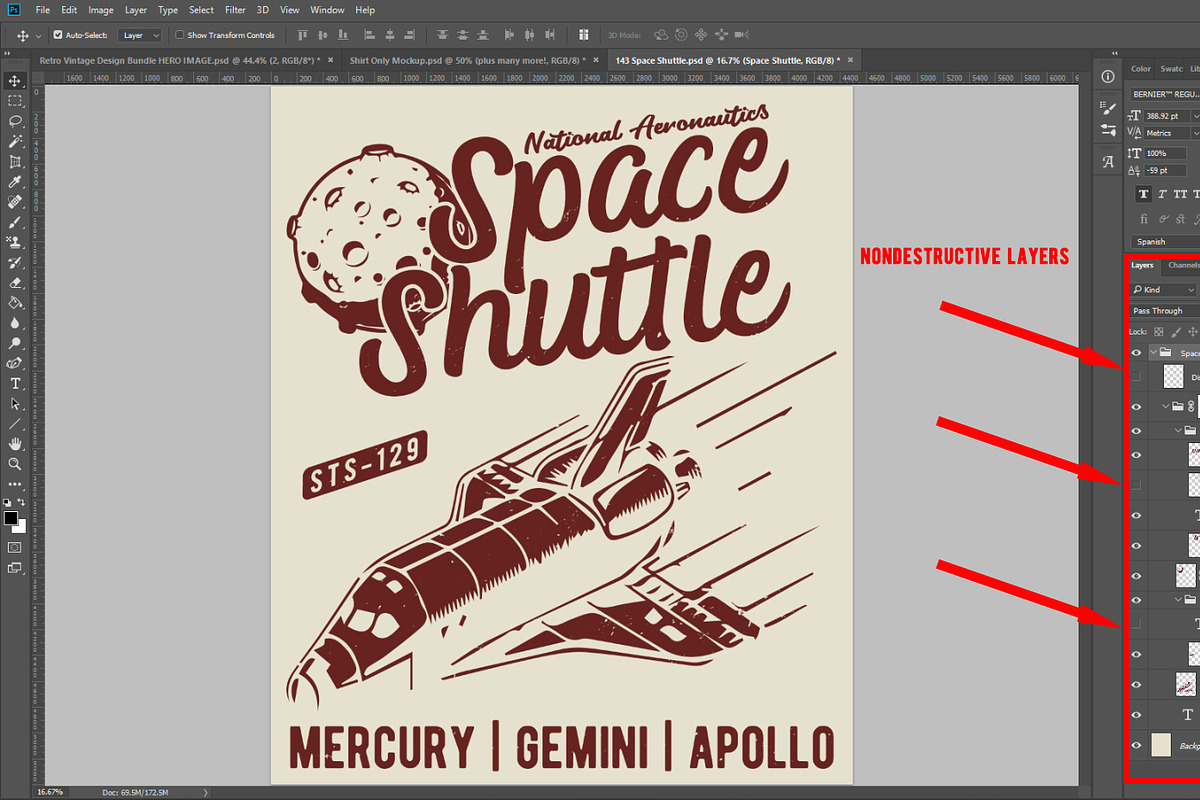This screenshot has height=800, width=1200.
Task: Select the Healing Brush tool
Action: pyautogui.click(x=15, y=202)
